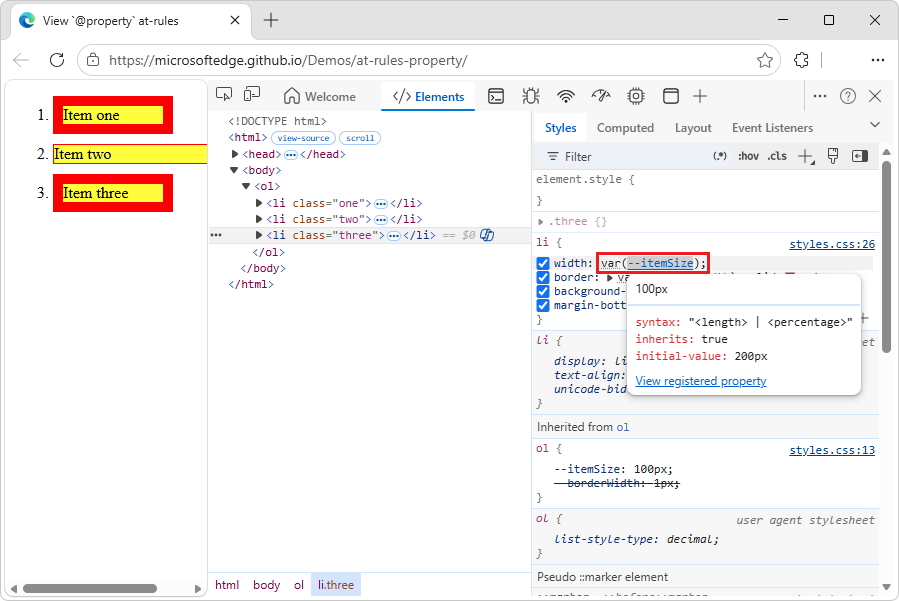Image resolution: width=899 pixels, height=601 pixels.
Task: Expand the head element
Action: click(234, 154)
